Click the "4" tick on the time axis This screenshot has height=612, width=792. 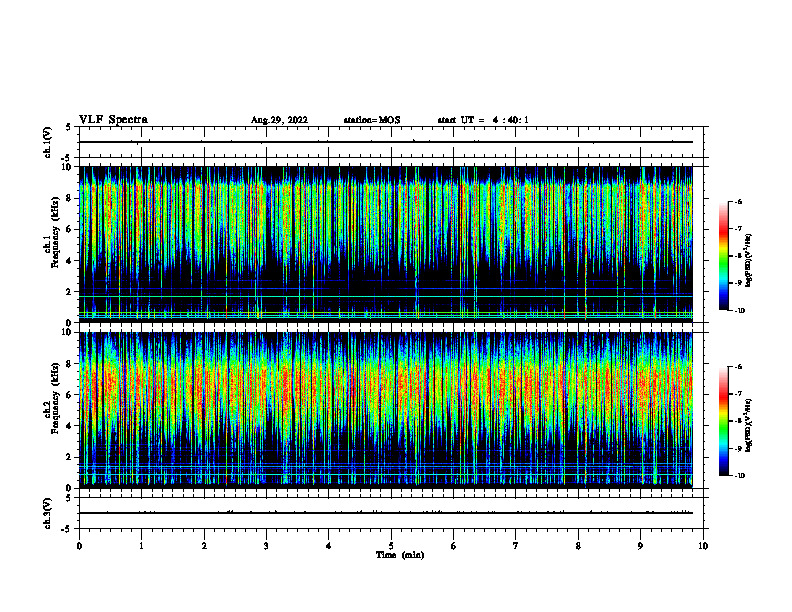tap(329, 546)
